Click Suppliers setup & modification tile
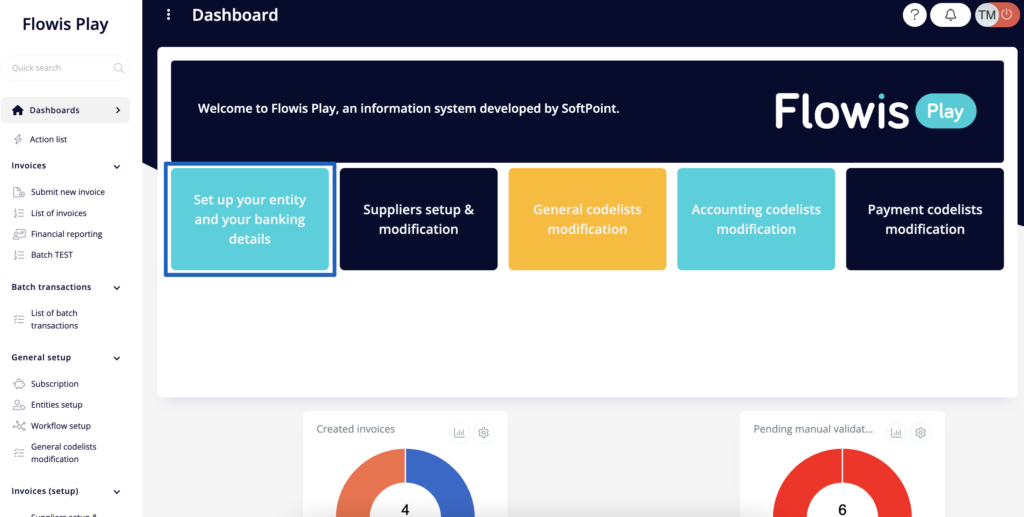The width and height of the screenshot is (1024, 517). tap(419, 219)
